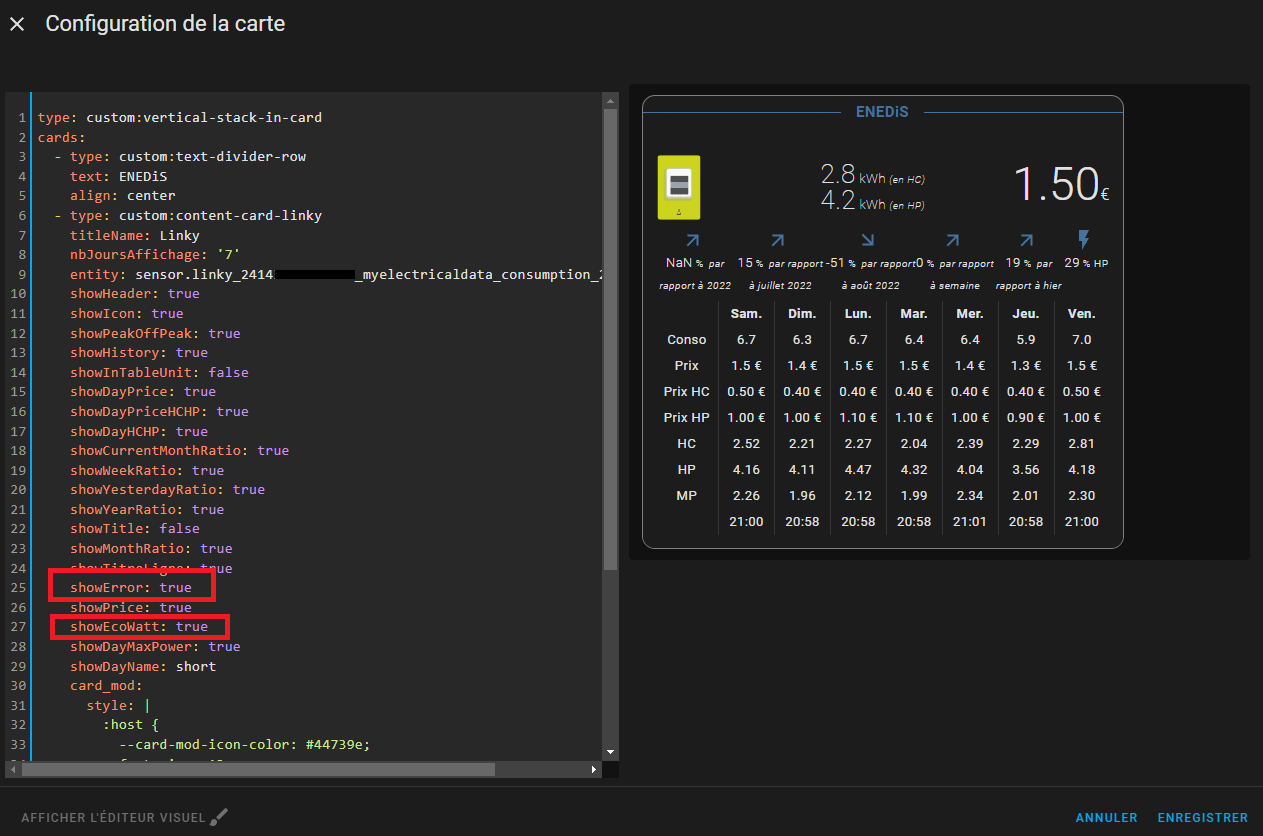Click the yellow Linky meter icon

[x=678, y=187]
